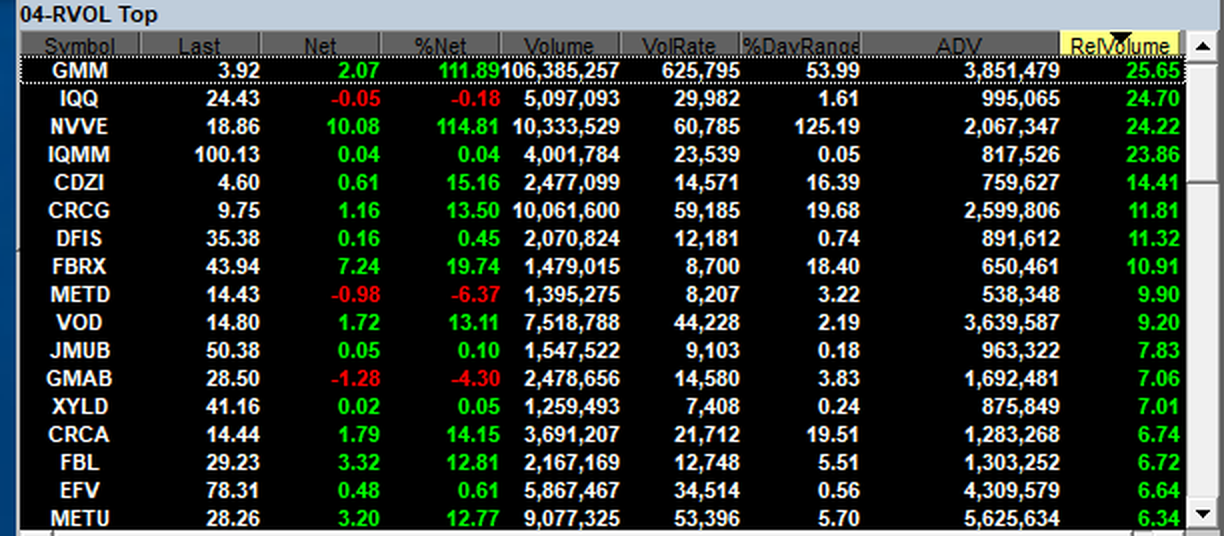Screen dimensions: 1224x536
Task: Sort by the Volume column header
Action: point(560,45)
